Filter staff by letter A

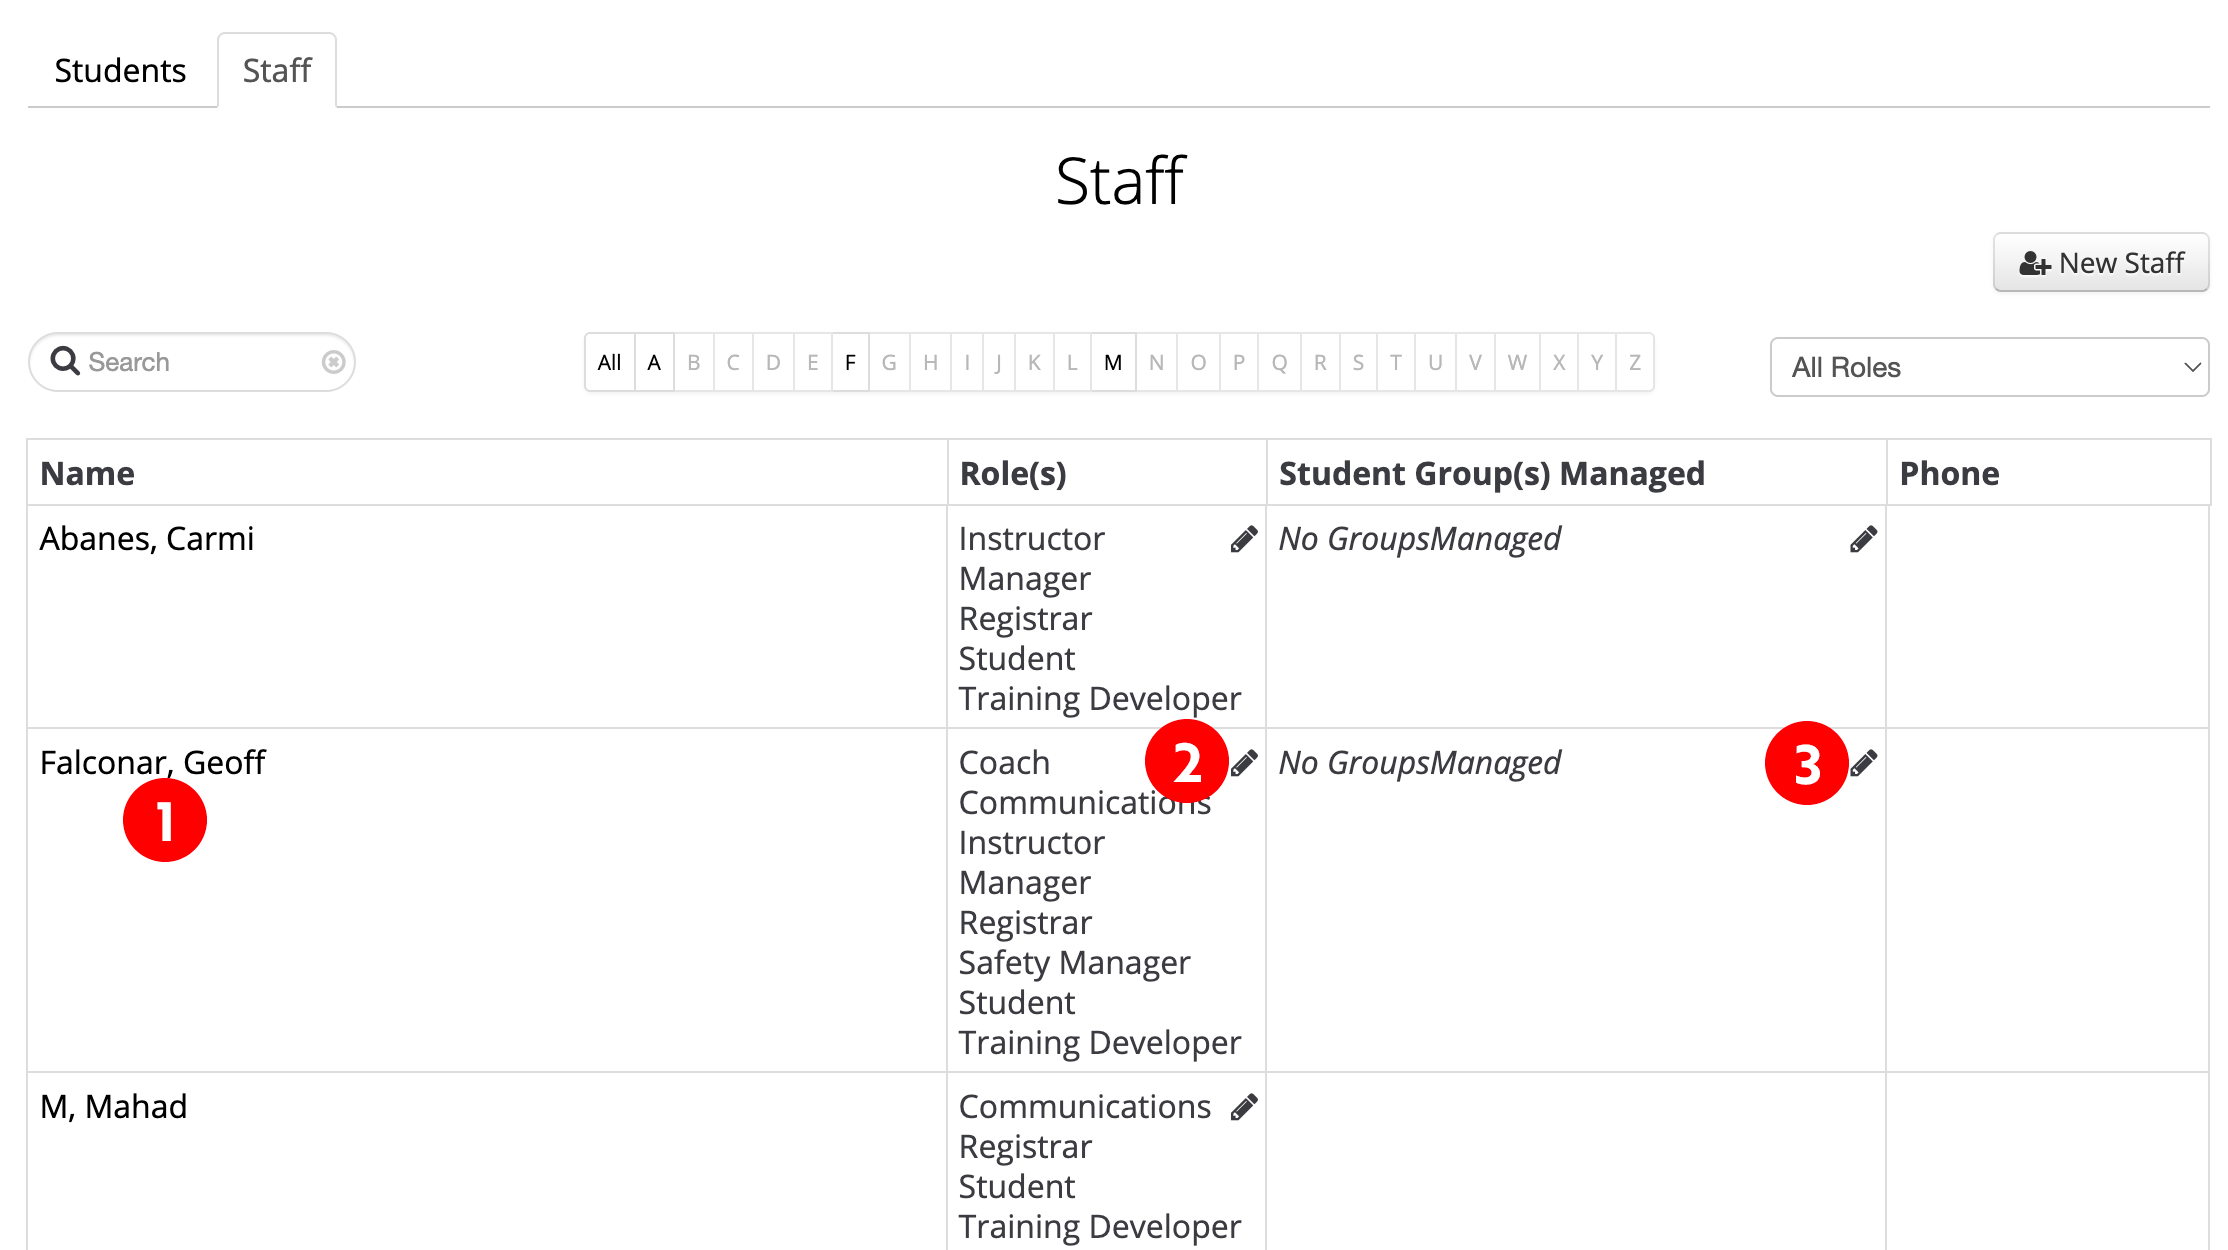(x=654, y=362)
